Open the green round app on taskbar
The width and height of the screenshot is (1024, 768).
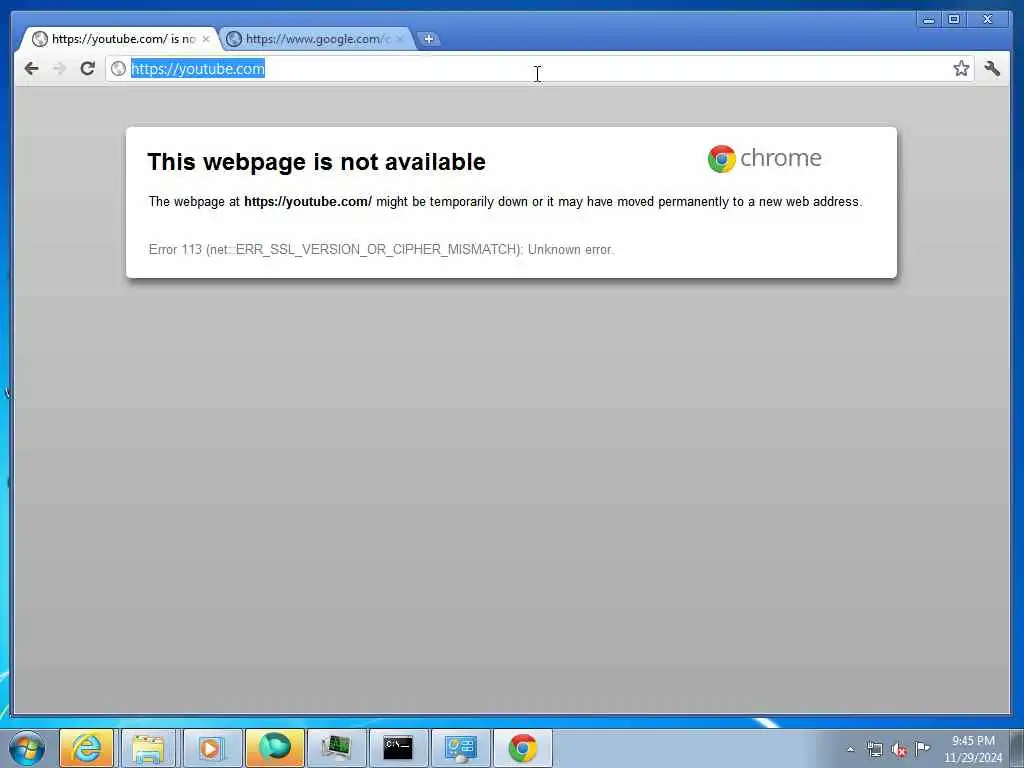click(x=274, y=748)
